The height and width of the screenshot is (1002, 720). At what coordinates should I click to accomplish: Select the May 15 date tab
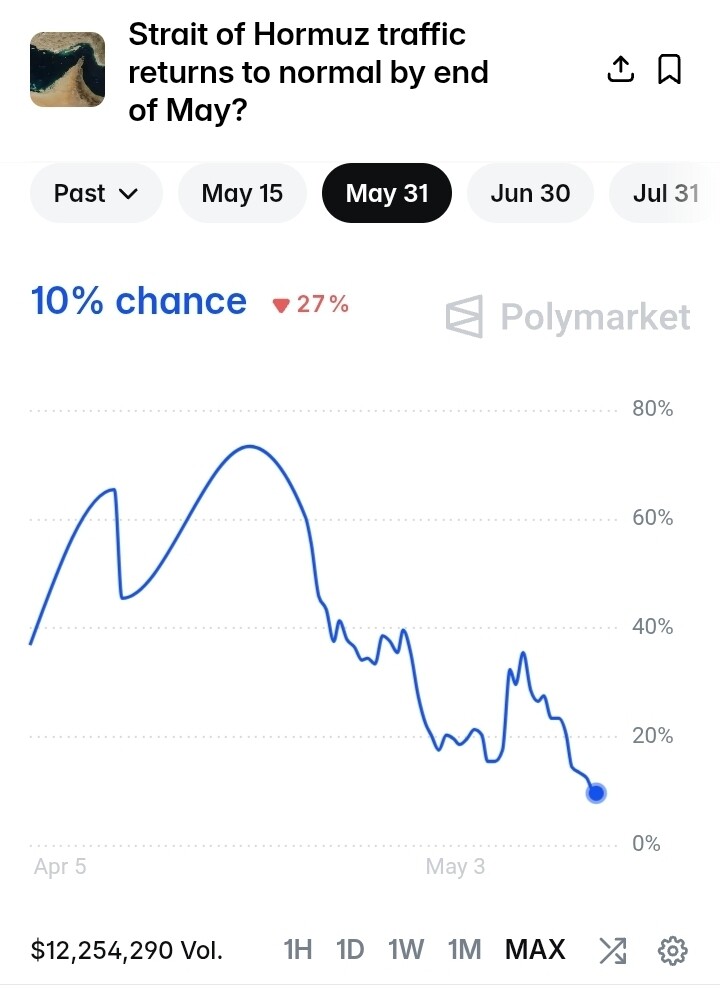point(242,193)
